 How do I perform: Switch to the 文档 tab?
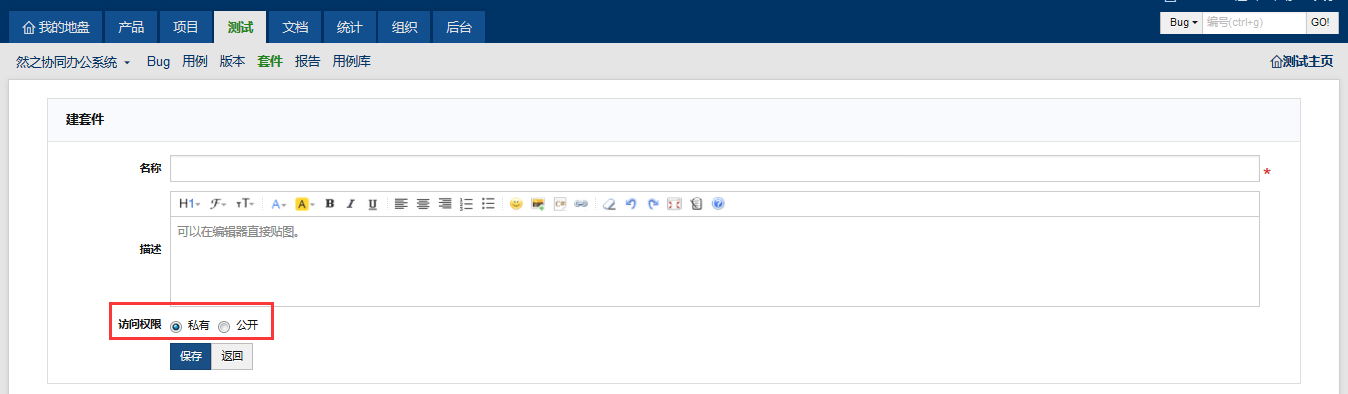[295, 27]
